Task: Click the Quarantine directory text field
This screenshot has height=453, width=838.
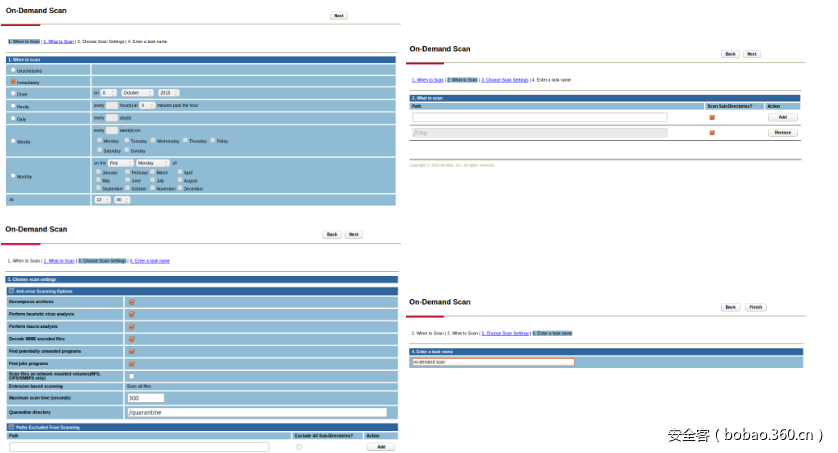Action: (256, 412)
